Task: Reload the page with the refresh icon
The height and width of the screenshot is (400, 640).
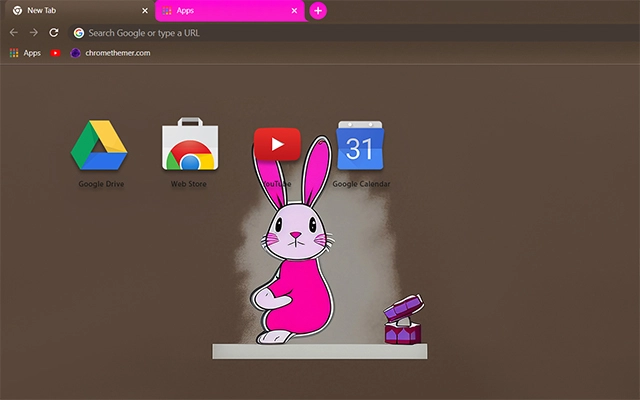Action: click(x=54, y=33)
